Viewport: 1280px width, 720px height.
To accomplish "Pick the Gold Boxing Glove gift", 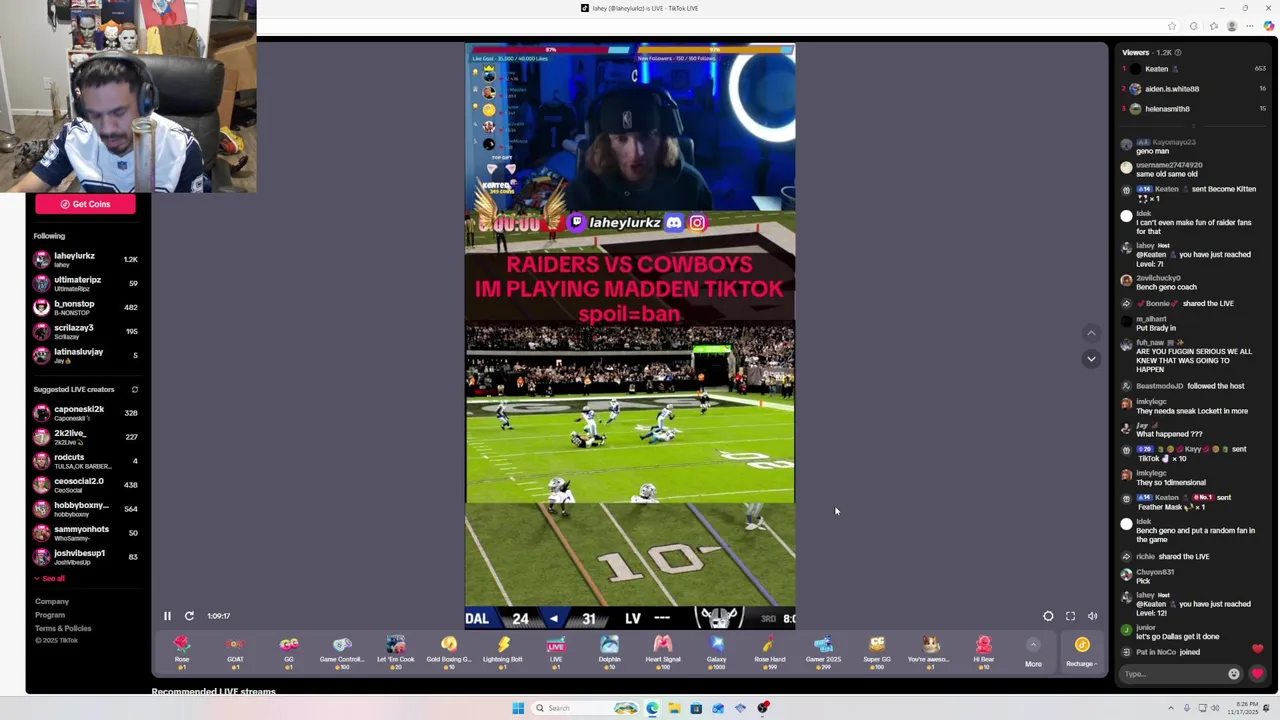I will 449,650.
